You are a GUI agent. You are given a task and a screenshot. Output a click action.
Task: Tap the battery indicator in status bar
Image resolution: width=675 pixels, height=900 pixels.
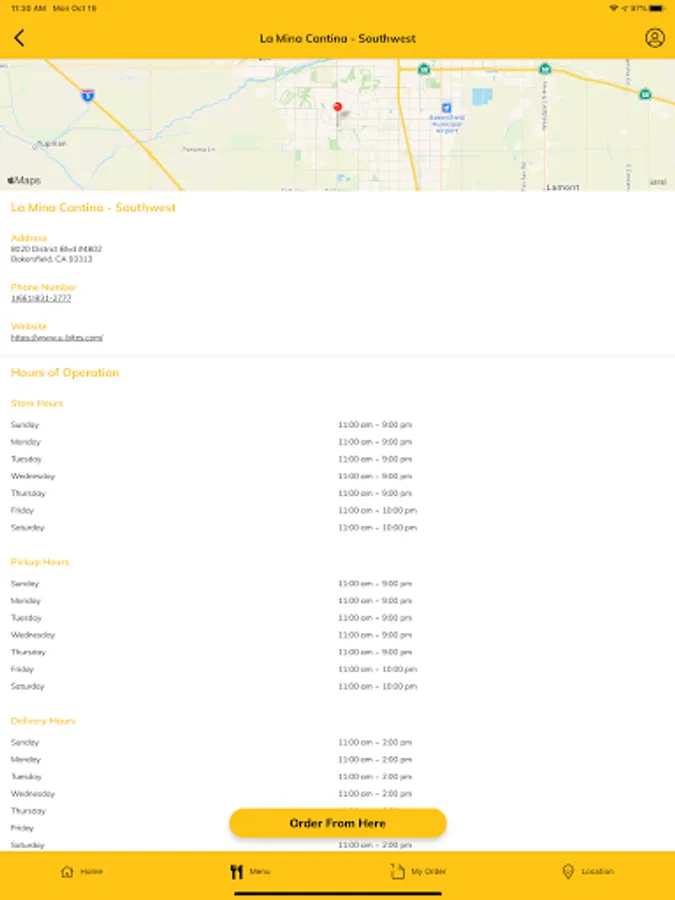(x=657, y=9)
